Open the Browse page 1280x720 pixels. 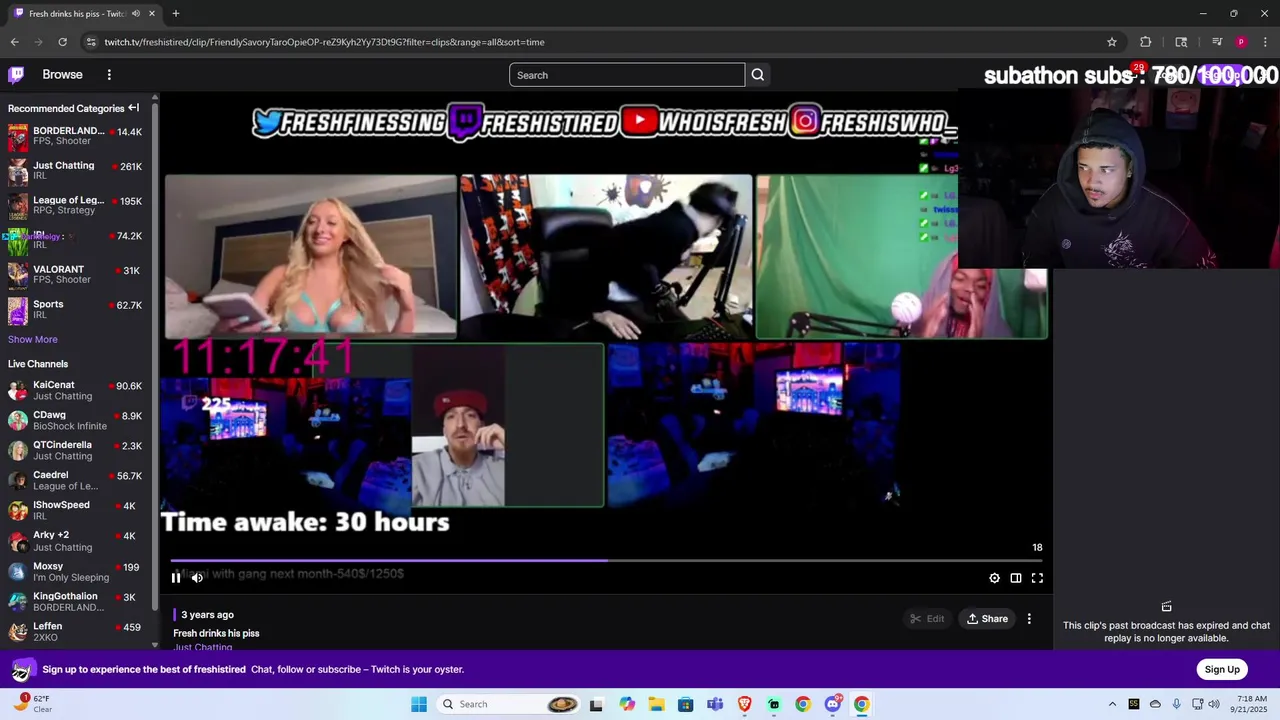62,75
